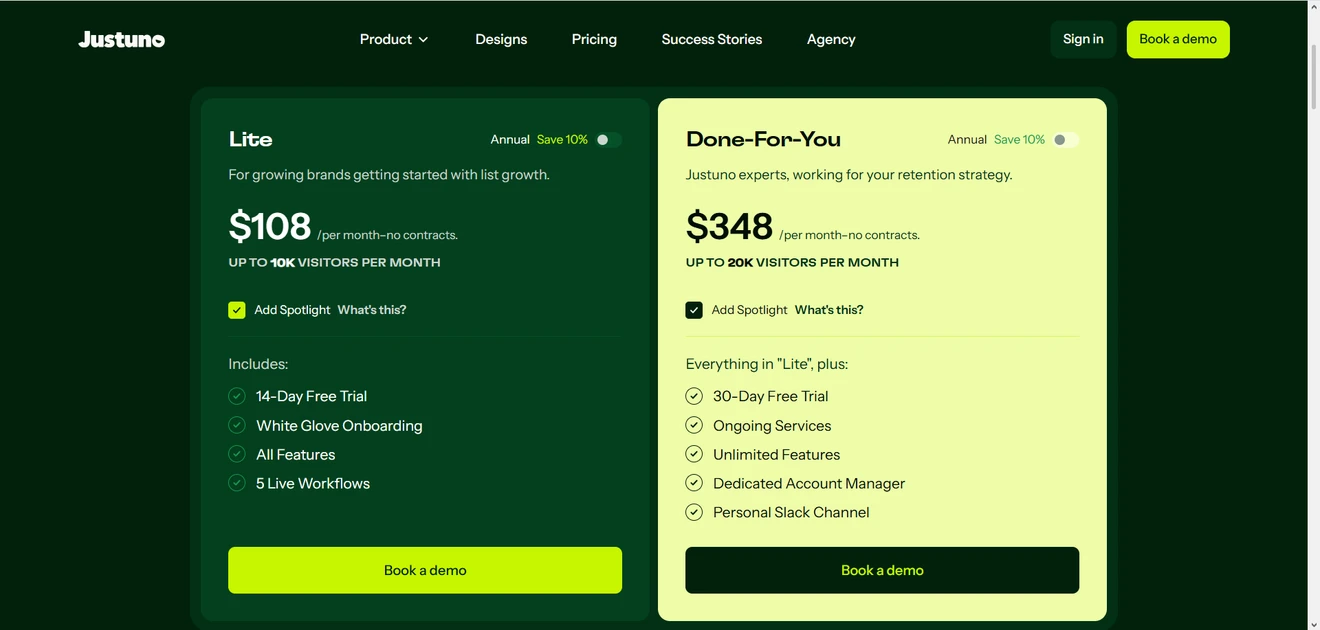This screenshot has width=1320, height=630.
Task: Click Save 10% label on Done-For-You plan
Action: tap(1019, 140)
